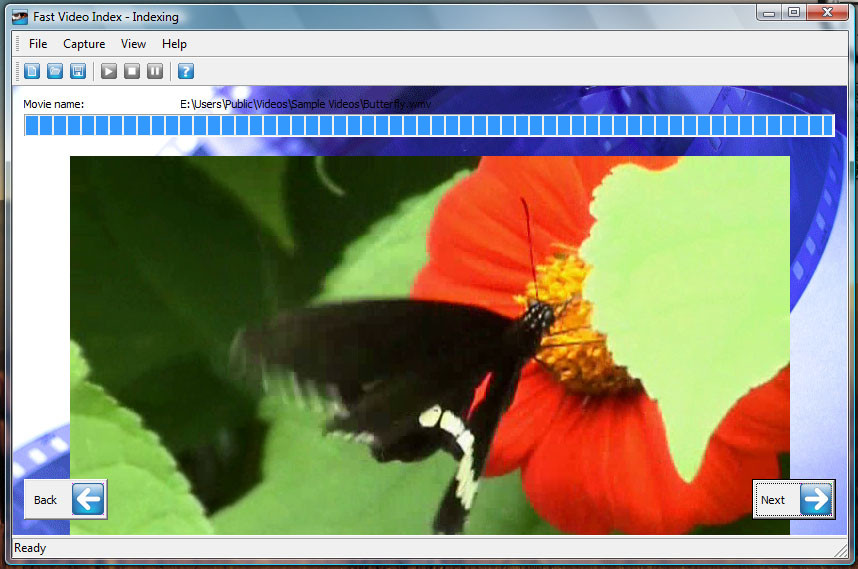This screenshot has width=858, height=569.
Task: Open the Help menu
Action: (x=174, y=44)
